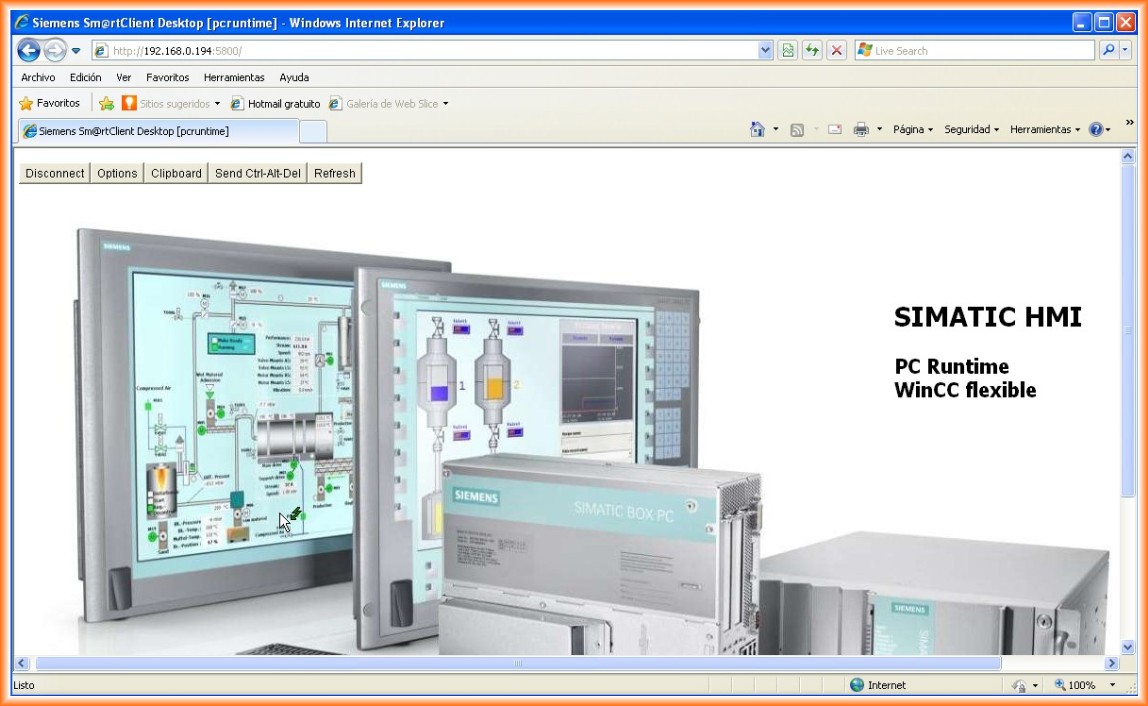Open the Archivo menu

coord(38,77)
